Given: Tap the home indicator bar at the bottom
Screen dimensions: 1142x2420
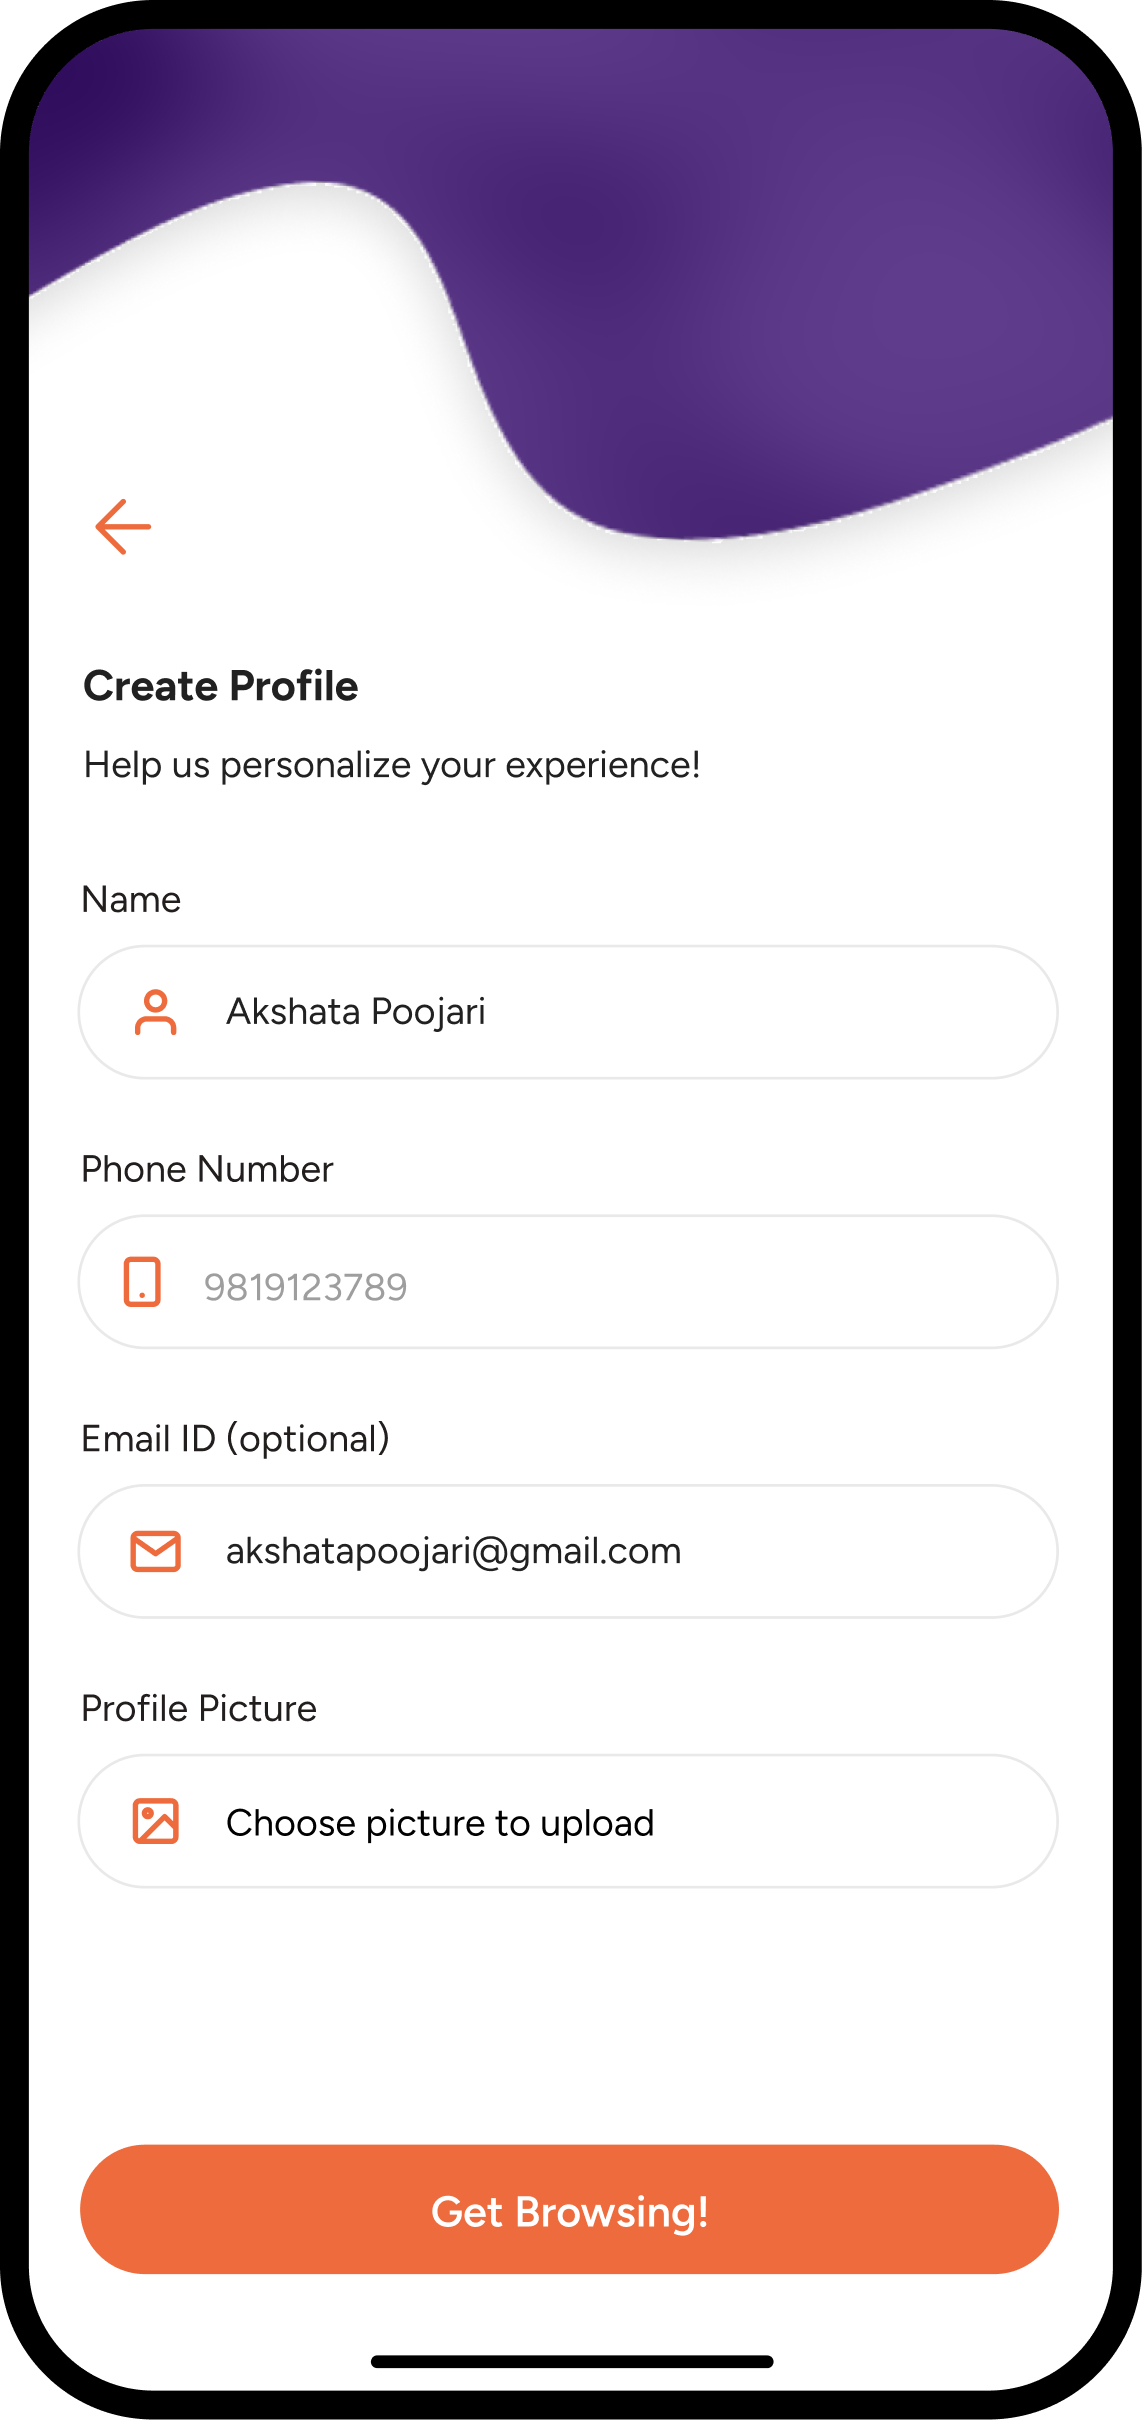Looking at the screenshot, I should 571,2362.
